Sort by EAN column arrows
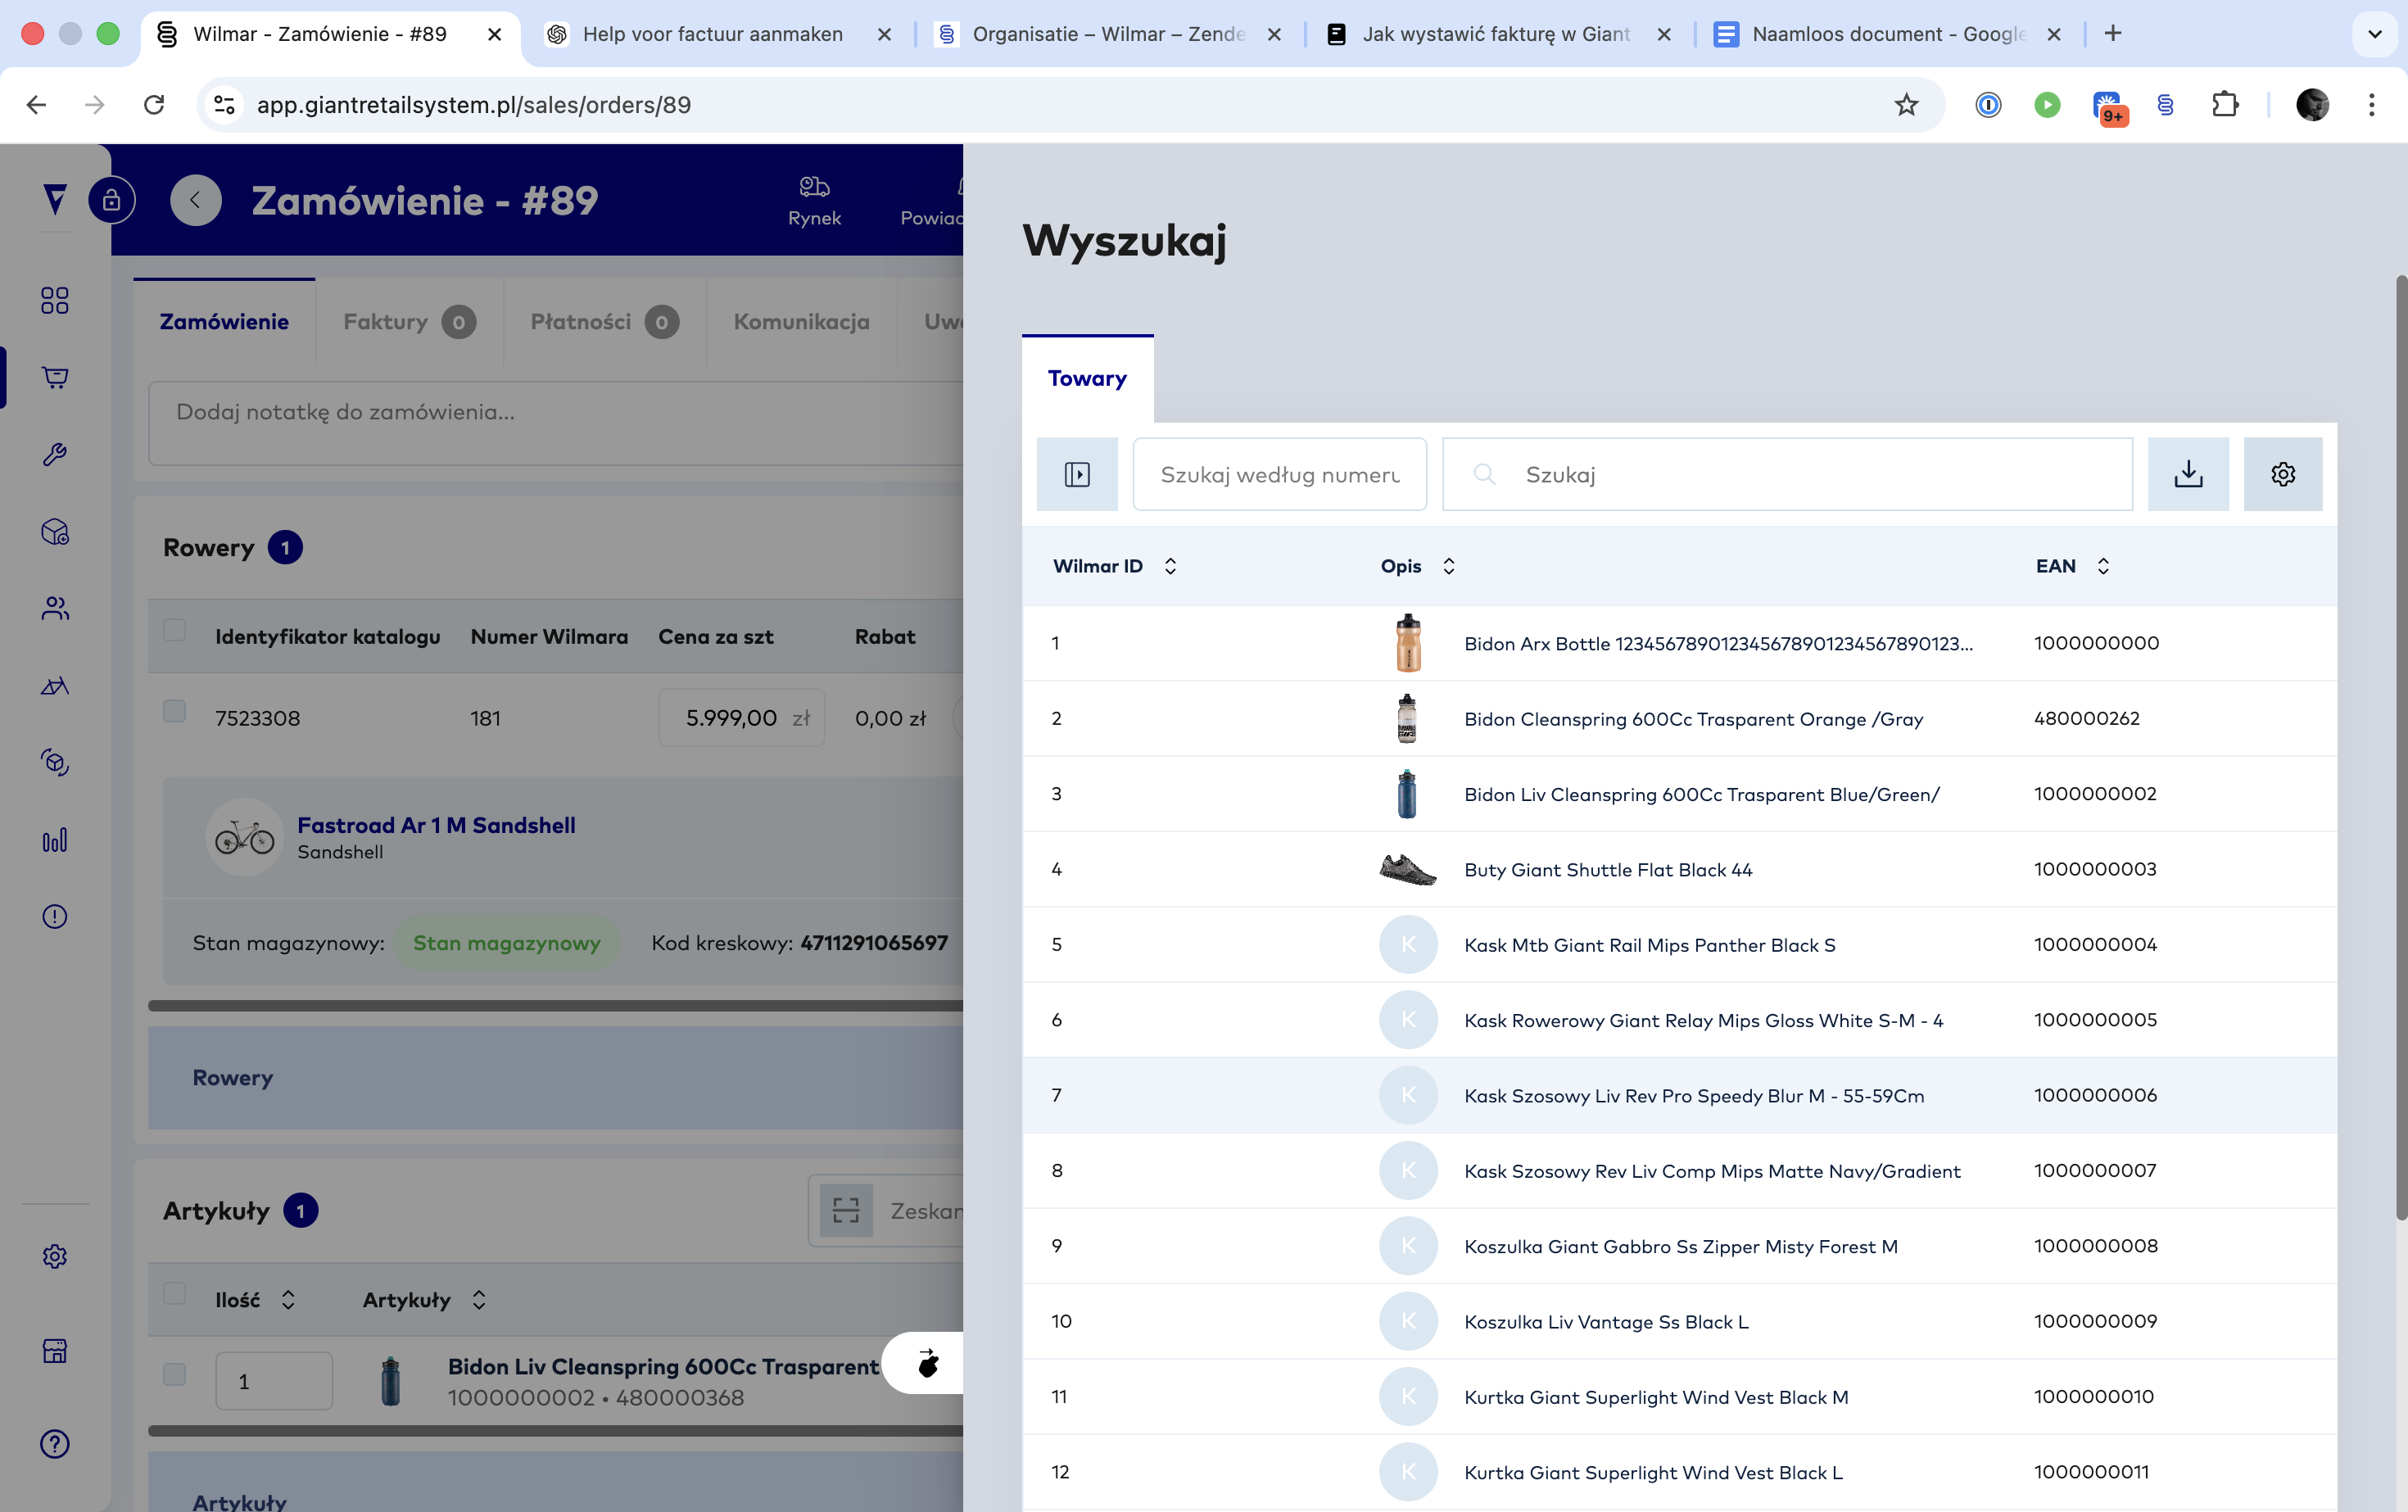The height and width of the screenshot is (1512, 2408). coord(2103,566)
